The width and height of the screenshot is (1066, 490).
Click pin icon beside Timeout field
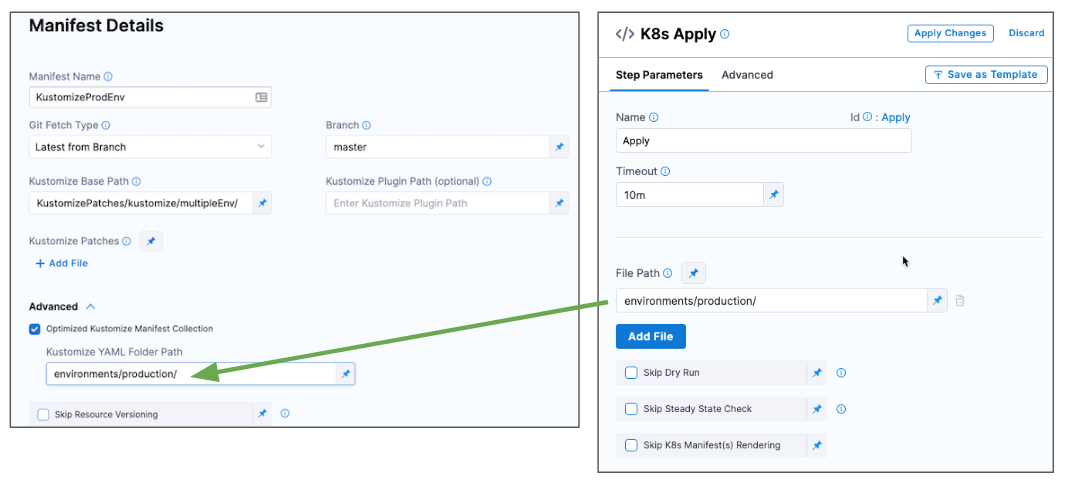pos(773,195)
